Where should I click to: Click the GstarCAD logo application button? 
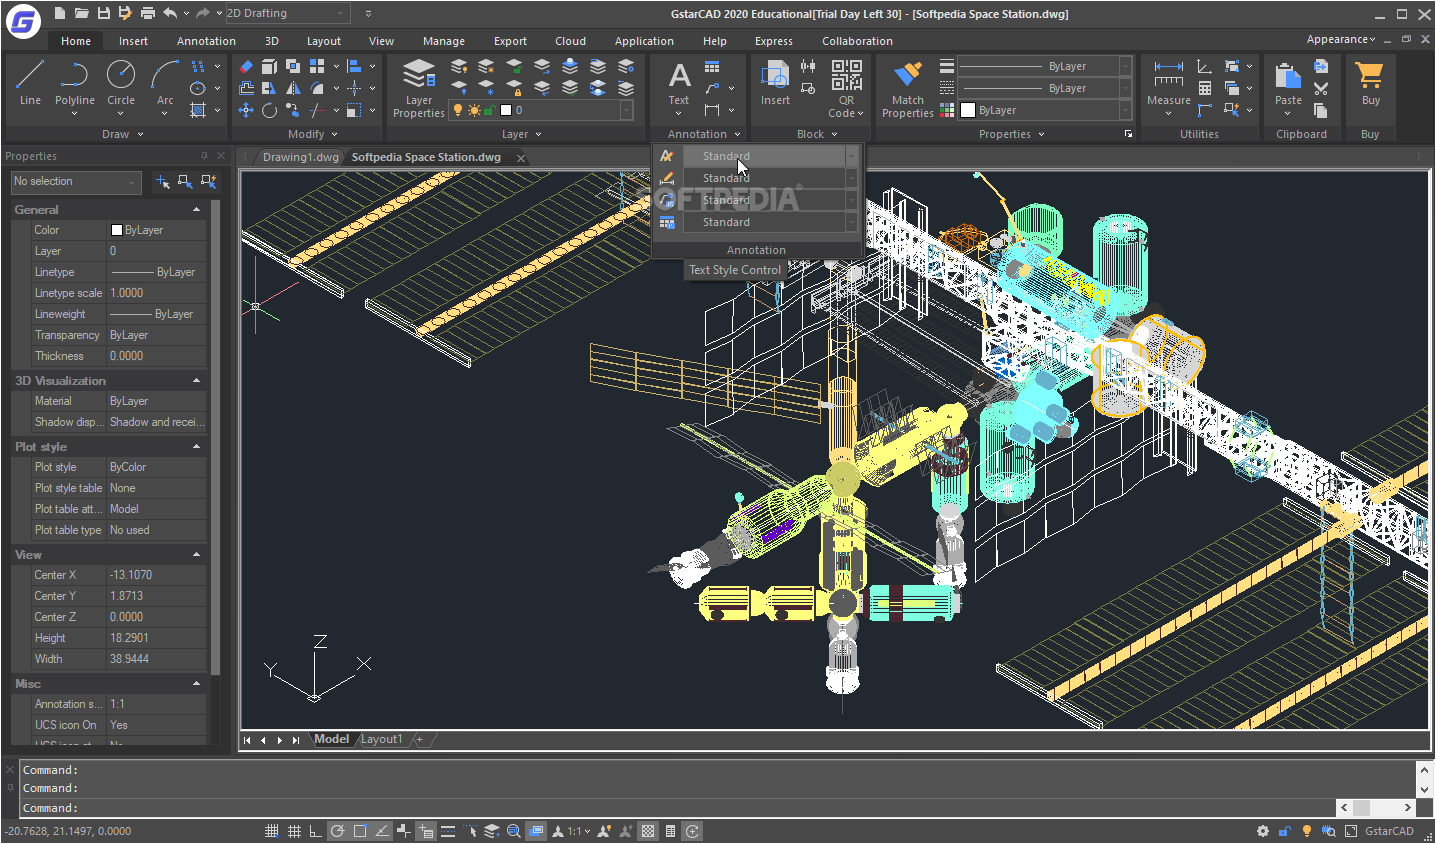[x=23, y=20]
